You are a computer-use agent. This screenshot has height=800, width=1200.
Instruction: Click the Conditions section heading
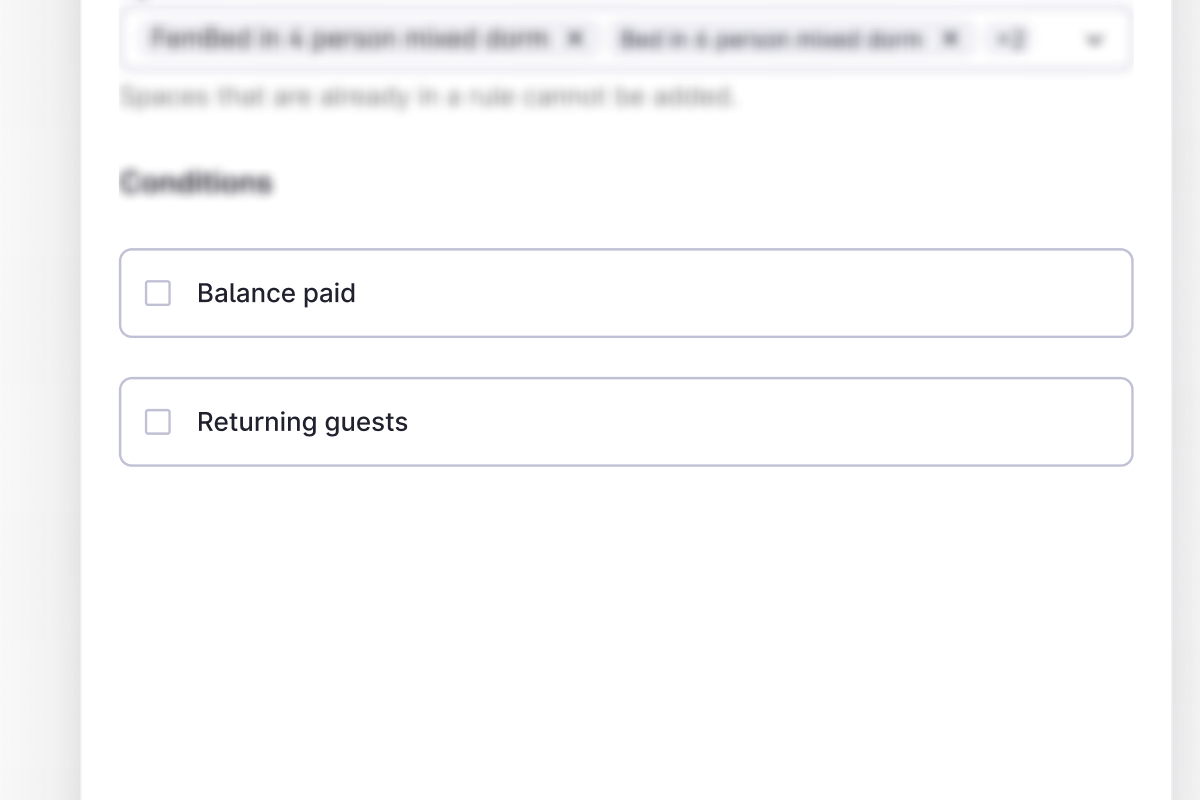pyautogui.click(x=196, y=183)
